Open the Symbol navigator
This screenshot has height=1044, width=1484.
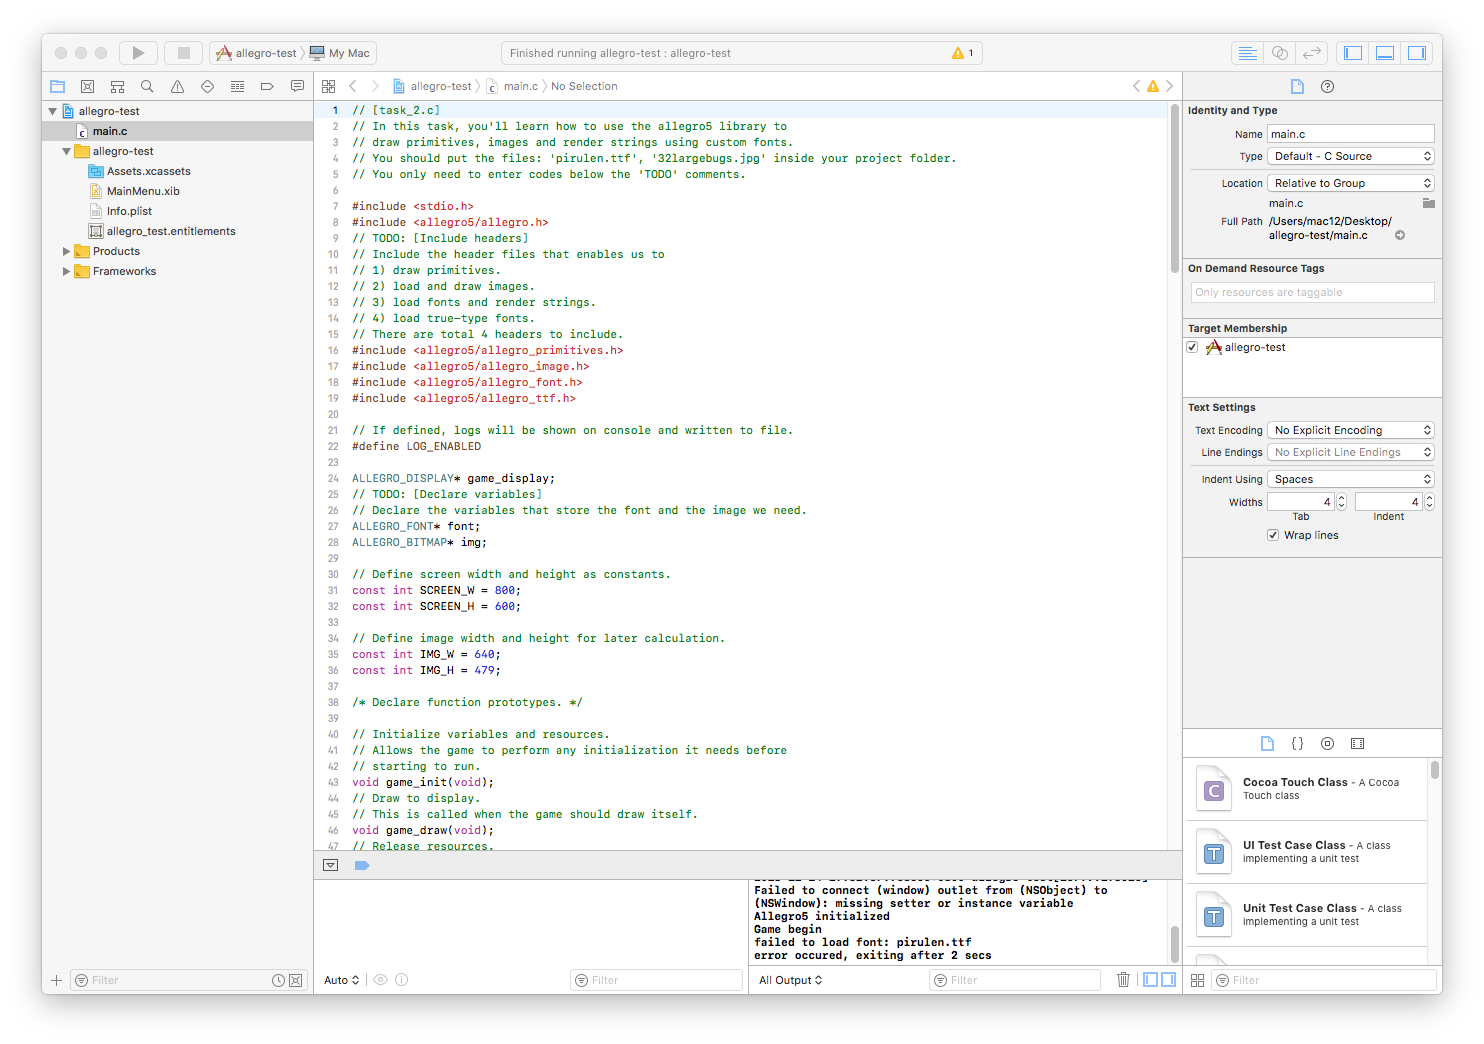coord(117,86)
